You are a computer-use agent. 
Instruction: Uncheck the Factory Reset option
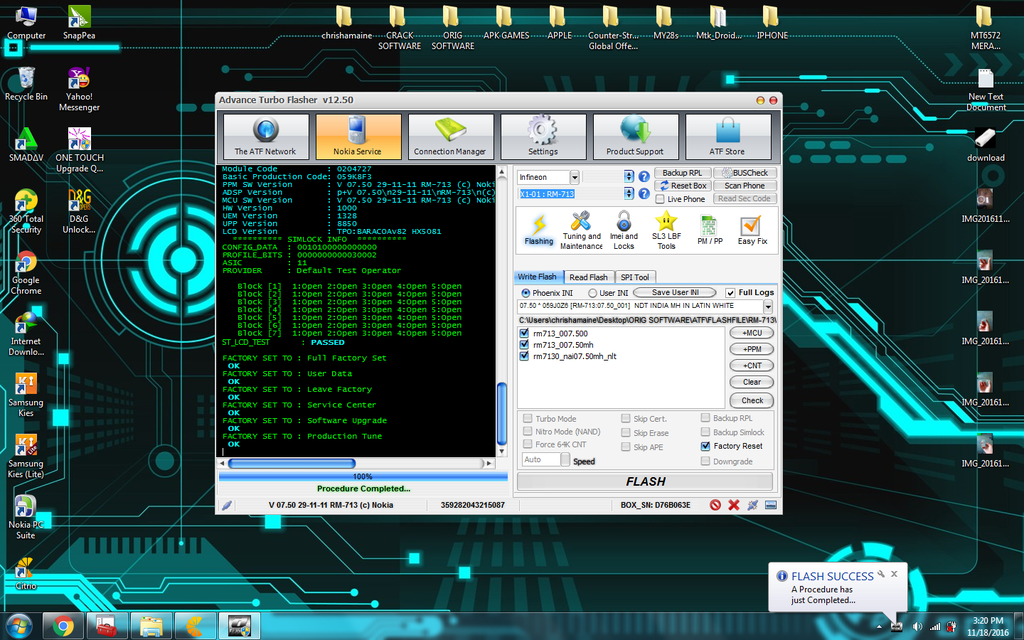point(706,446)
